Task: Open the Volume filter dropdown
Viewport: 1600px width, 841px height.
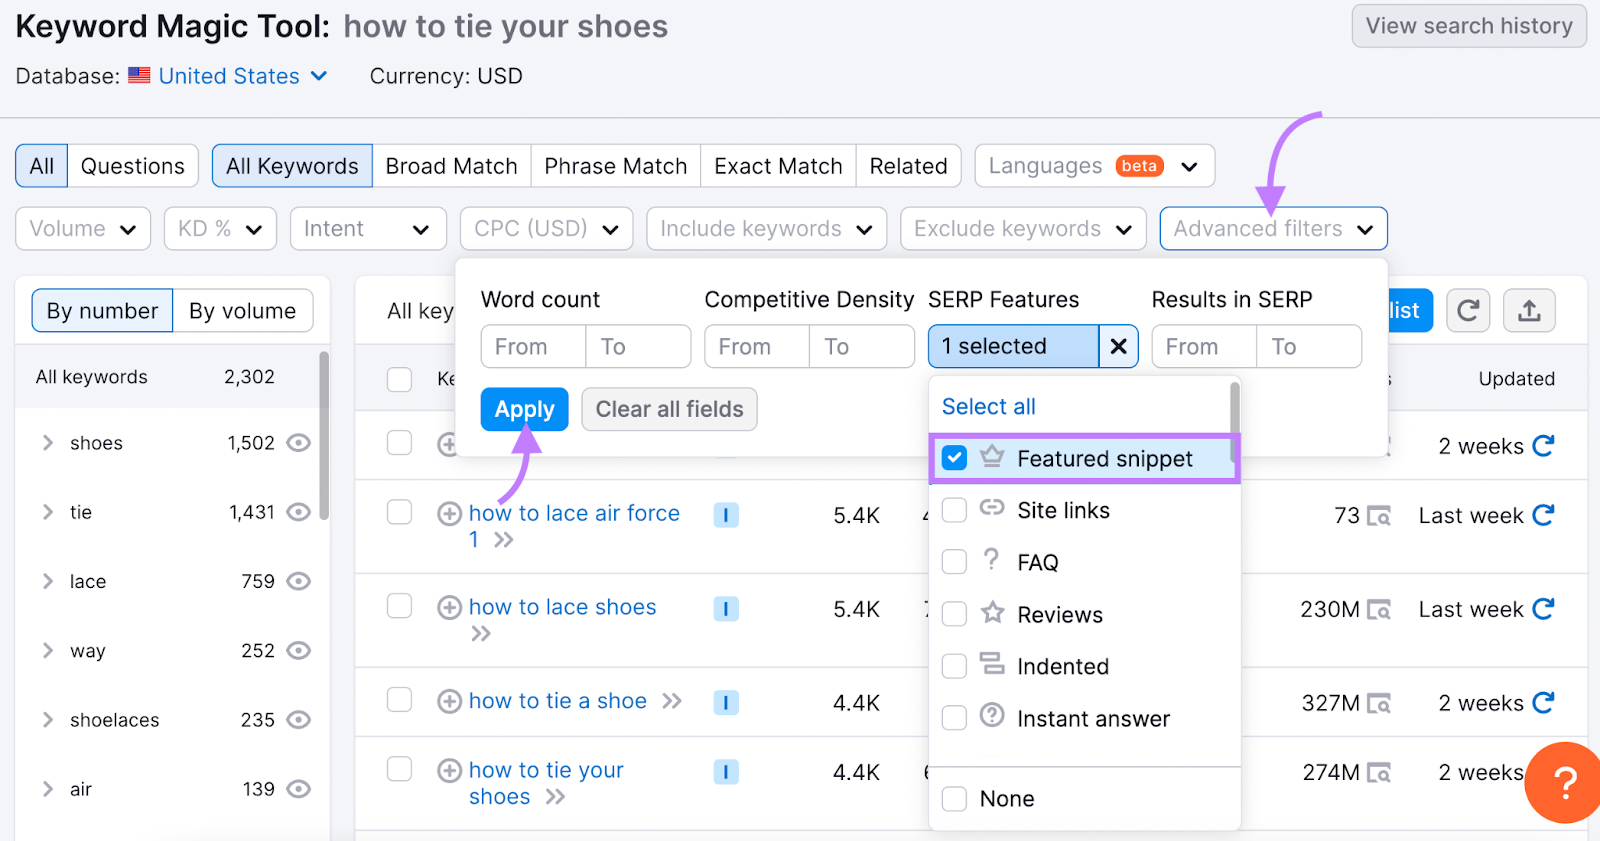Action: 83,229
